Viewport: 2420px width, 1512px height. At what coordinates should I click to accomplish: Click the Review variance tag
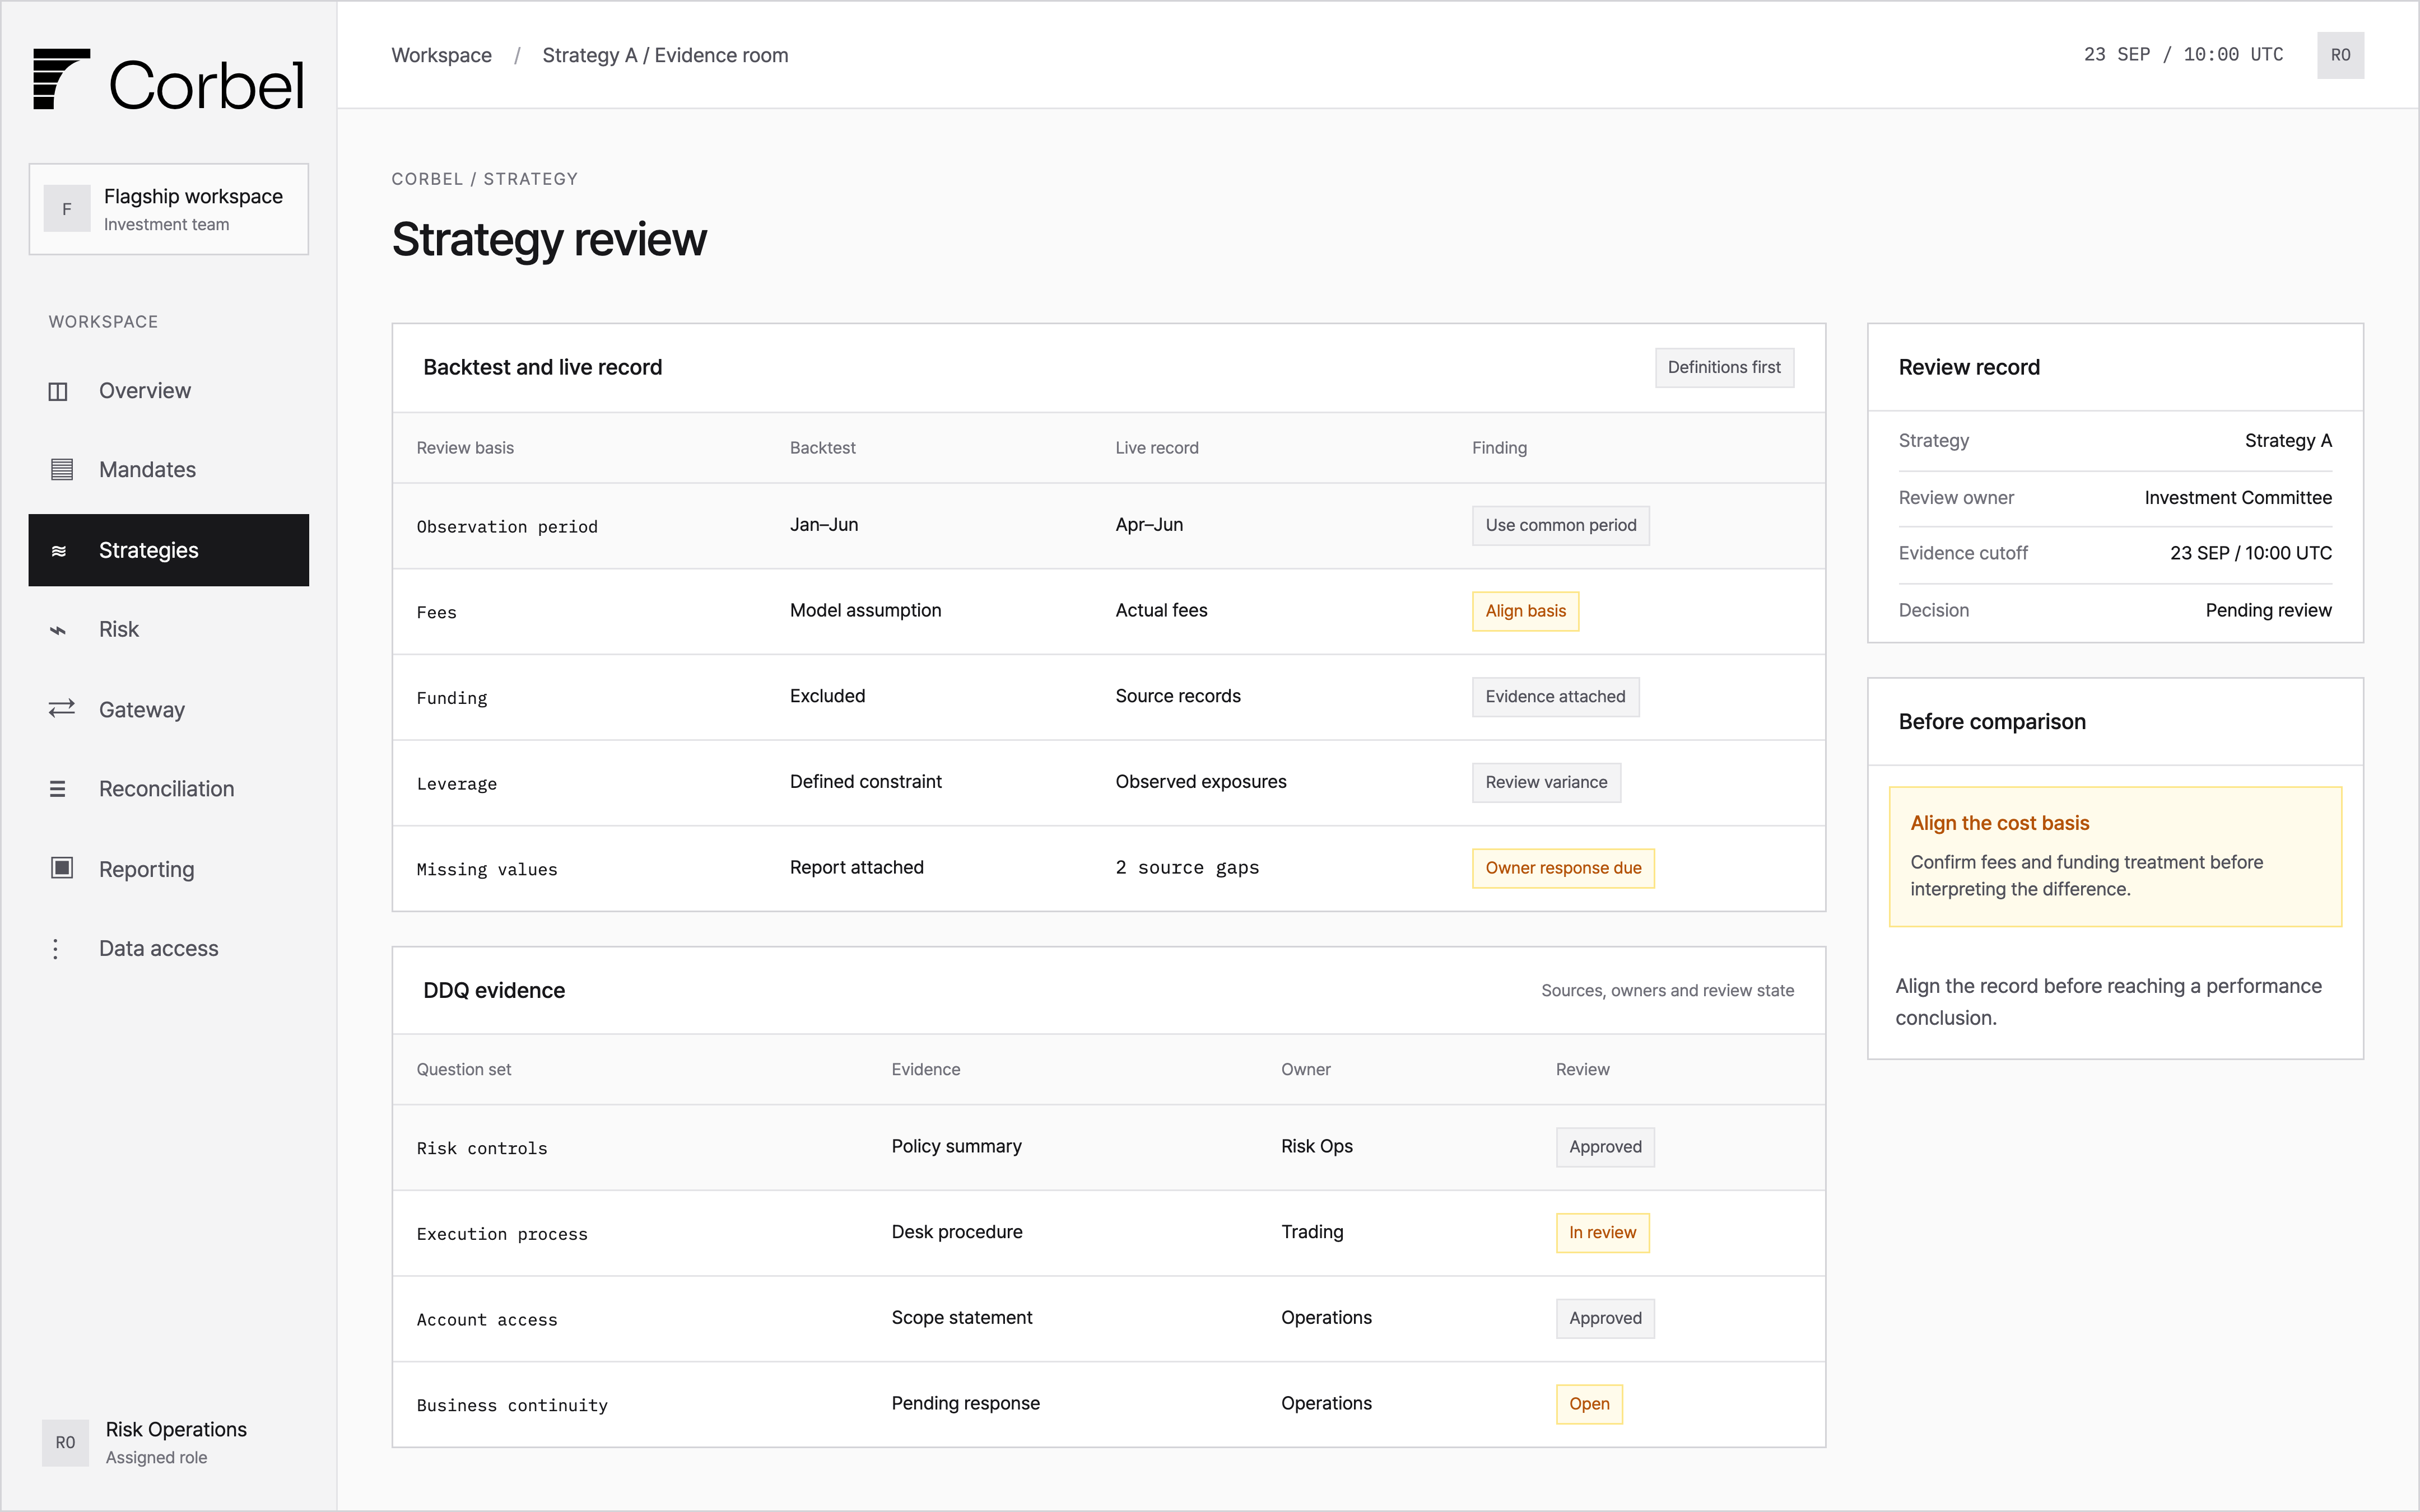coord(1546,783)
